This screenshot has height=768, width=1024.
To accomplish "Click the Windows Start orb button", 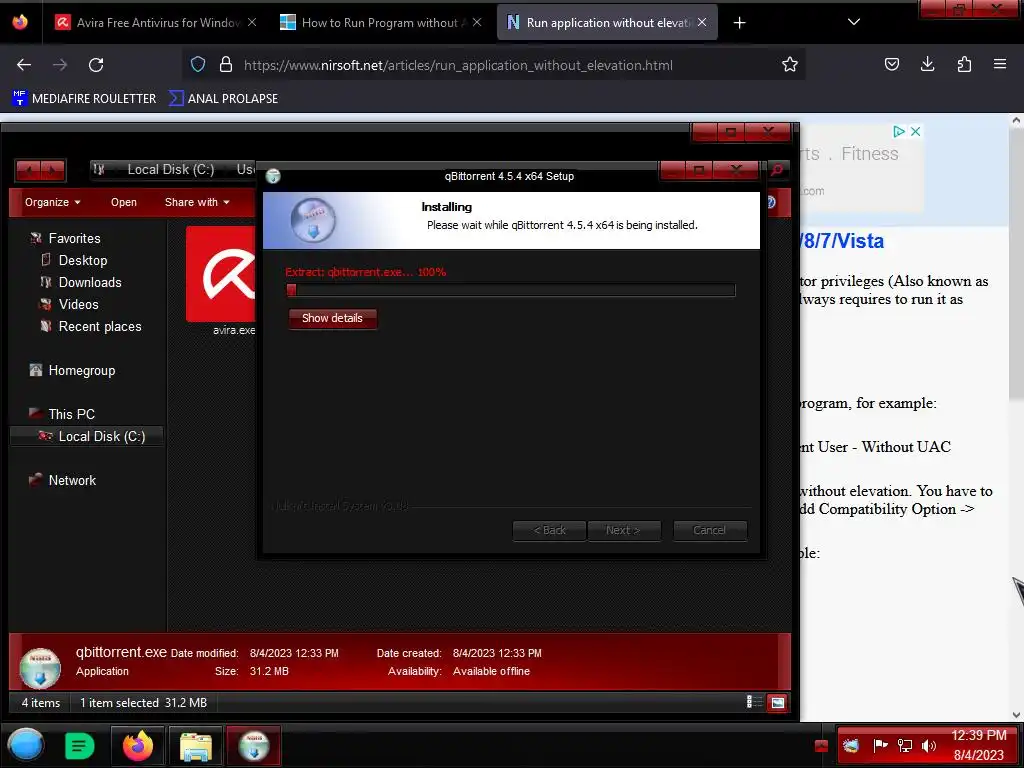I will coord(25,745).
